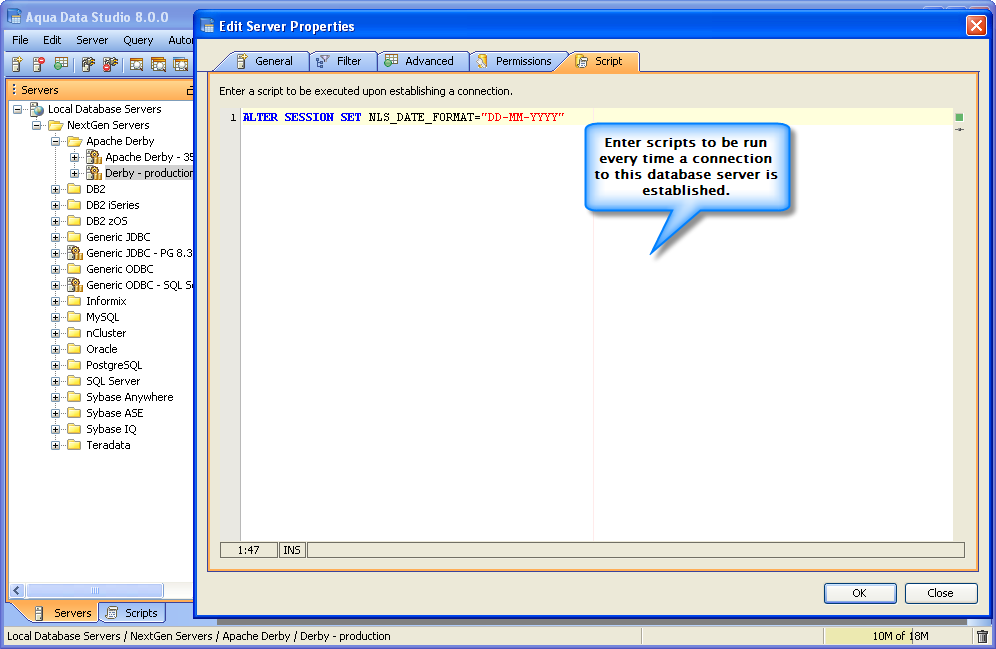
Task: Click the table icon with green circle
Action: pos(61,64)
